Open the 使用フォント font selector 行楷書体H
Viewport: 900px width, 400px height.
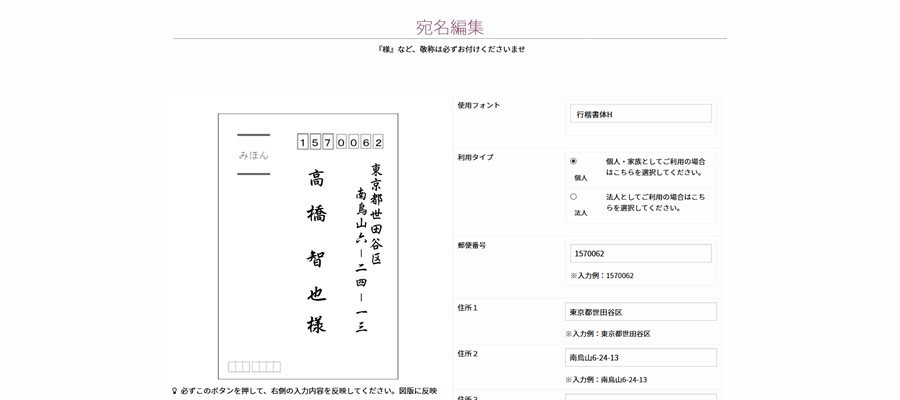pos(641,114)
